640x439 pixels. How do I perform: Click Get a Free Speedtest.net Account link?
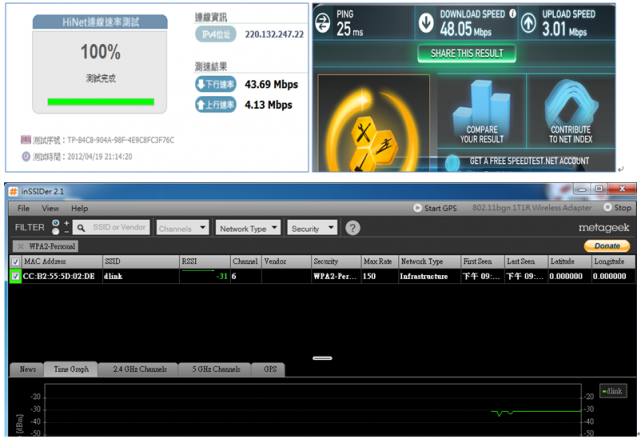tap(529, 161)
